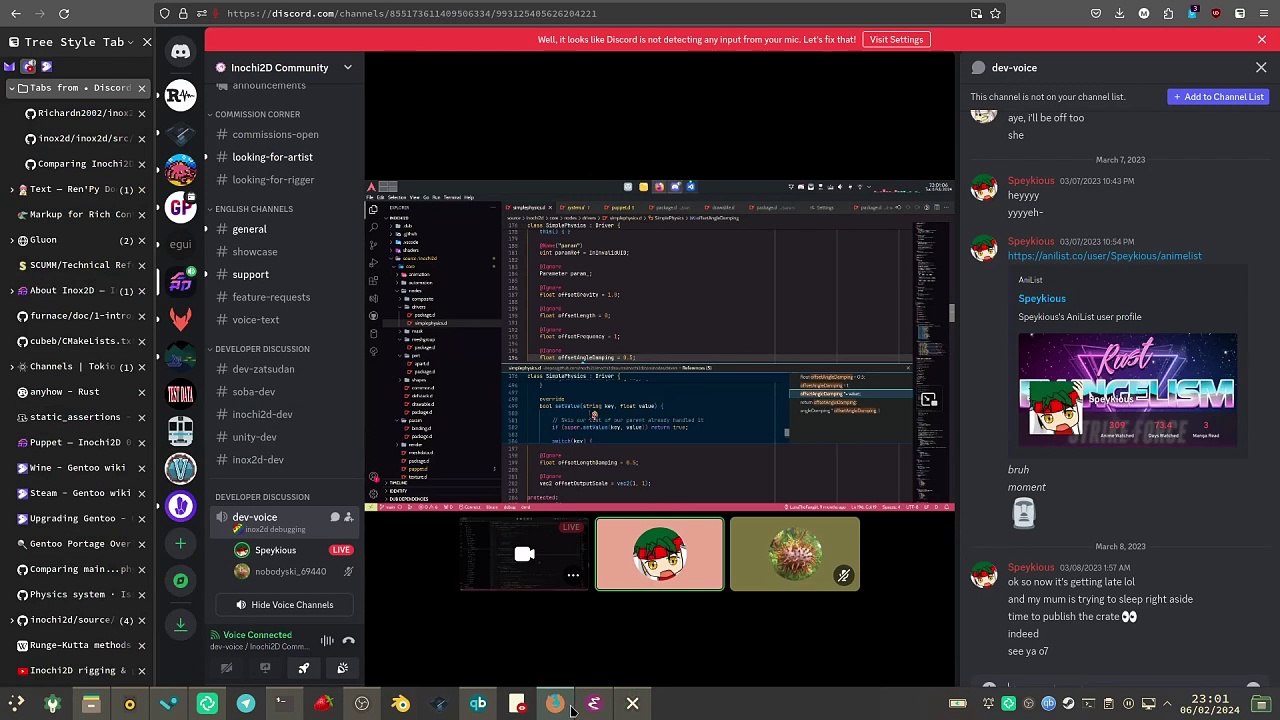This screenshot has width=1280, height=720.
Task: Open the soundboard icon
Action: tap(342, 668)
